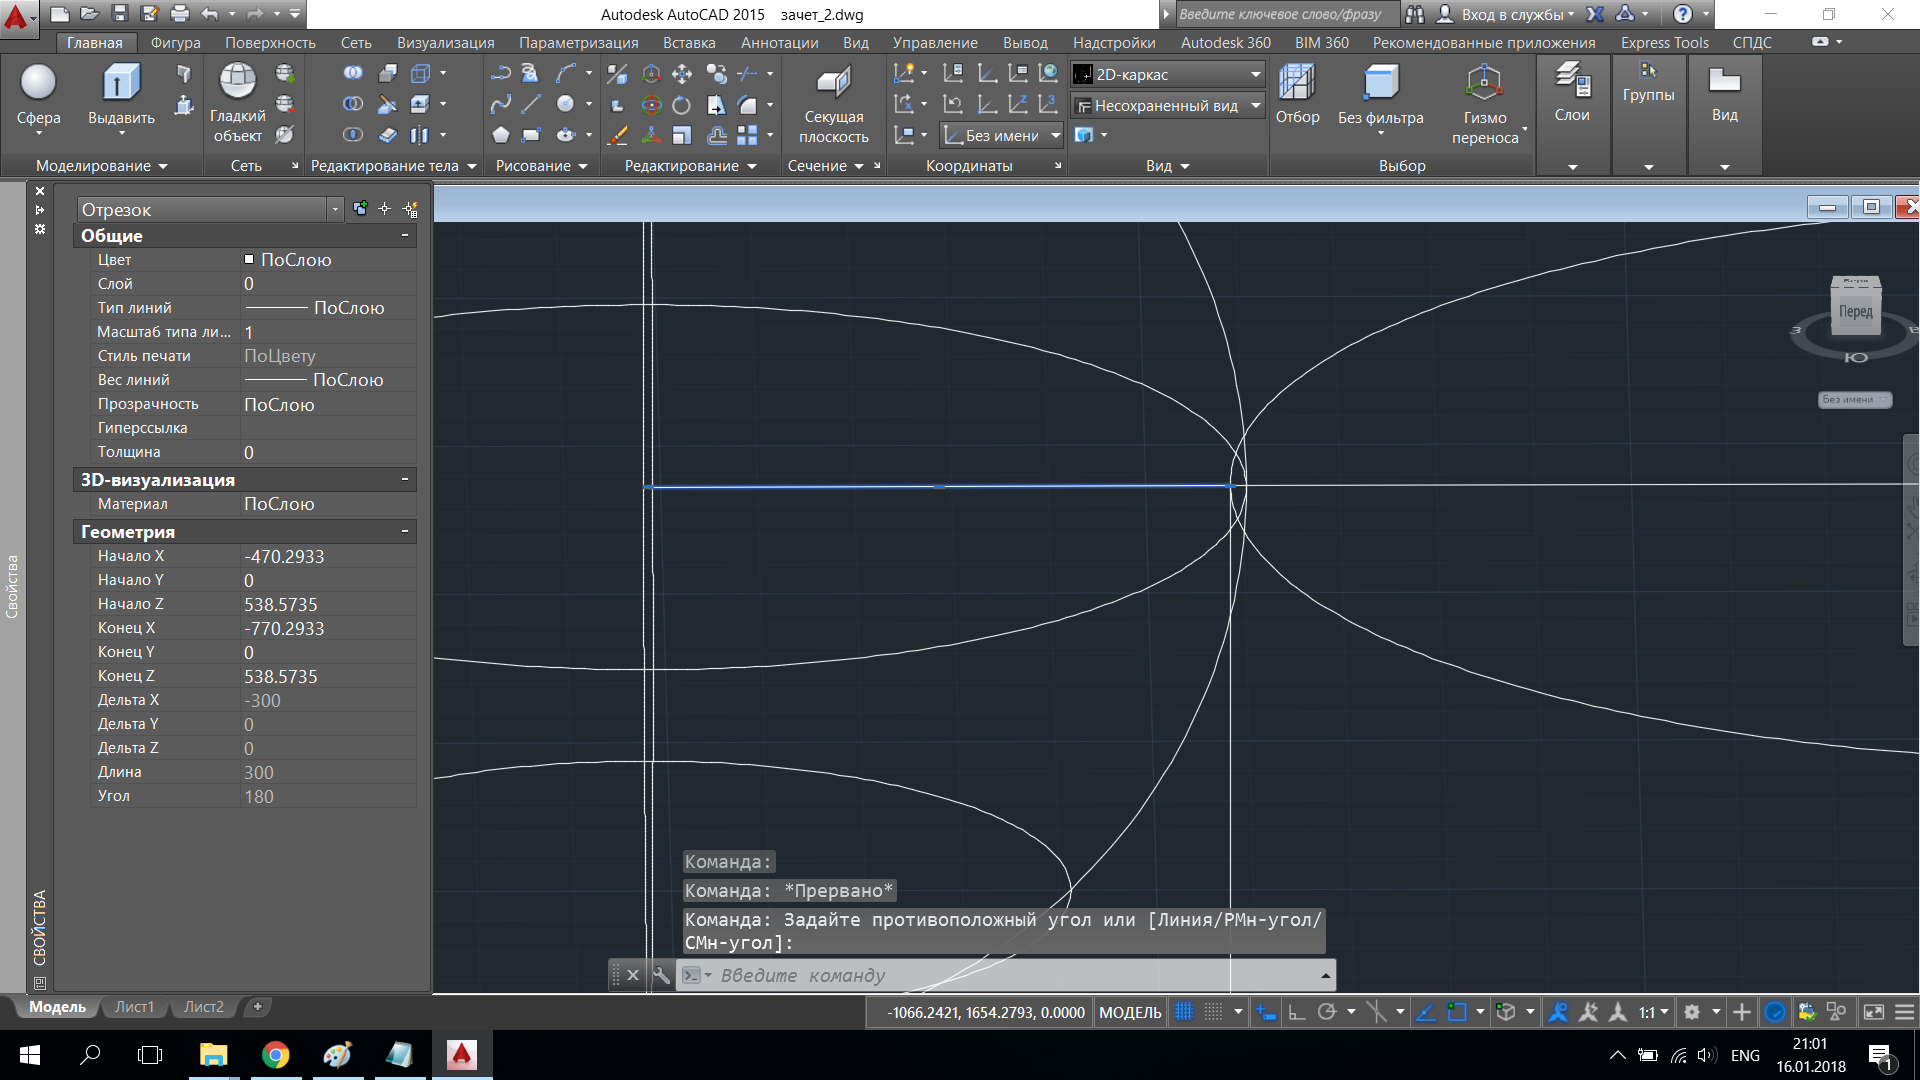Switch to the Фигура ribbon tab
The height and width of the screenshot is (1080, 1920).
[x=175, y=43]
